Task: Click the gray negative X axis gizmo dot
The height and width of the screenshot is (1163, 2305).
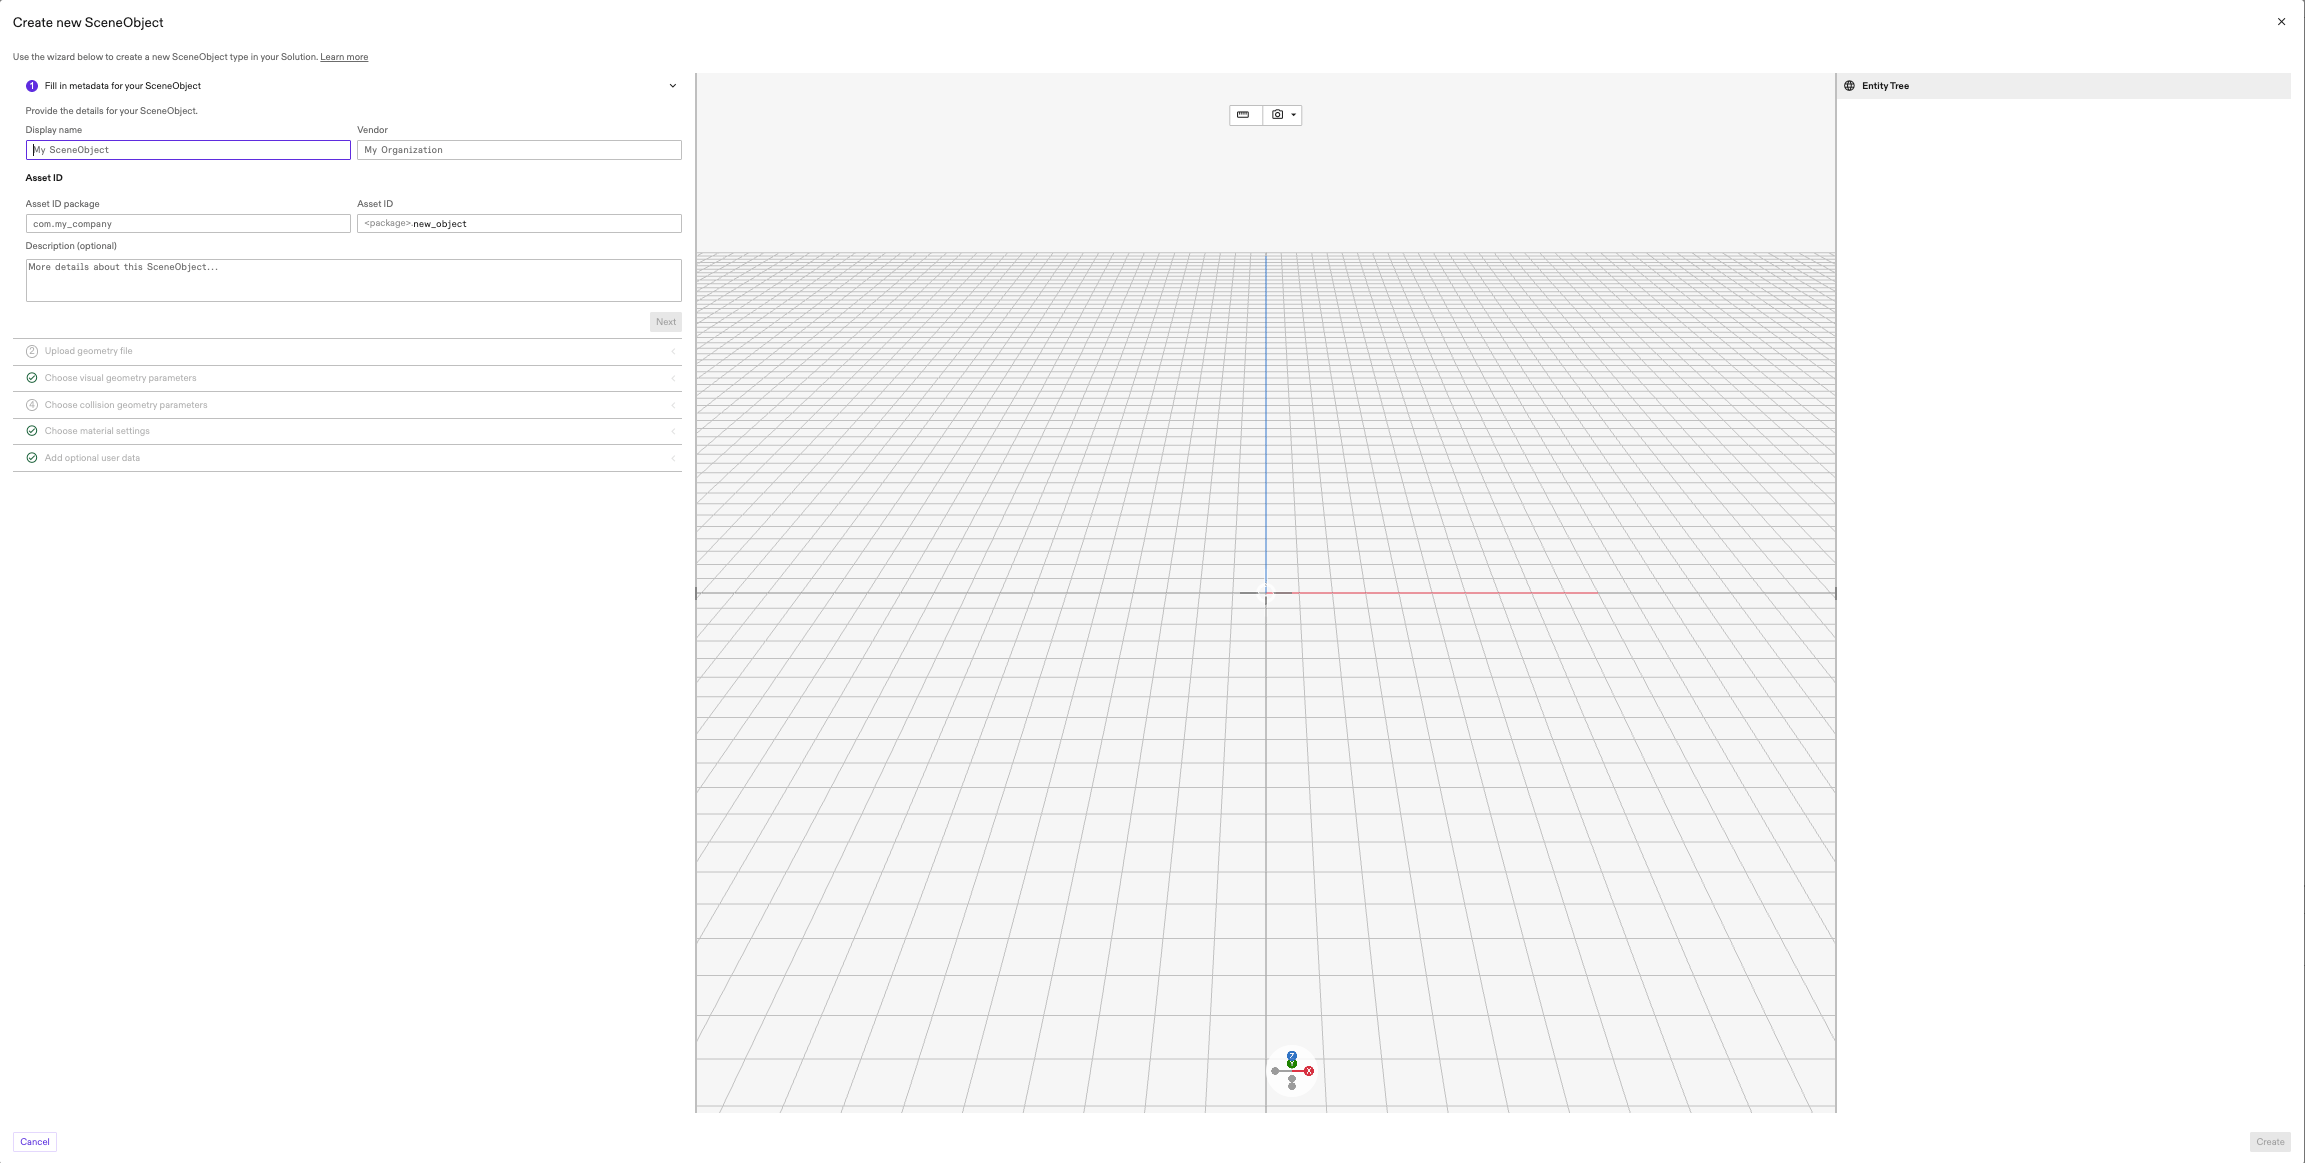Action: point(1275,1071)
